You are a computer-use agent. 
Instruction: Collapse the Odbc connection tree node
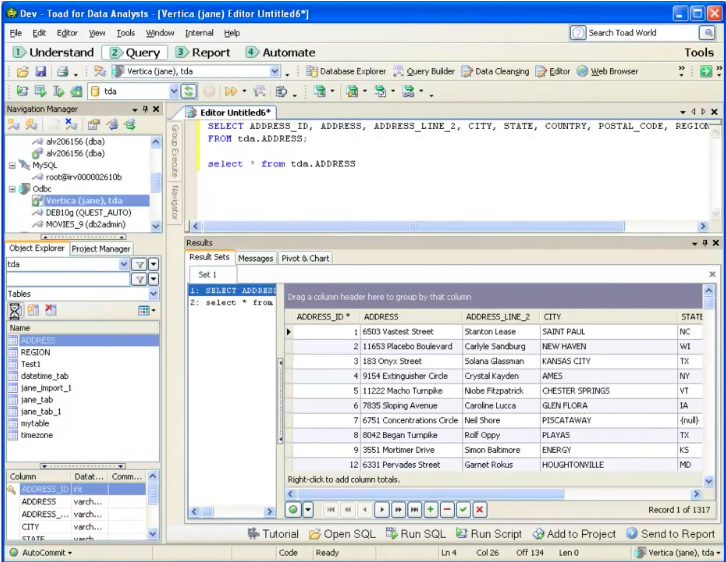coord(12,189)
